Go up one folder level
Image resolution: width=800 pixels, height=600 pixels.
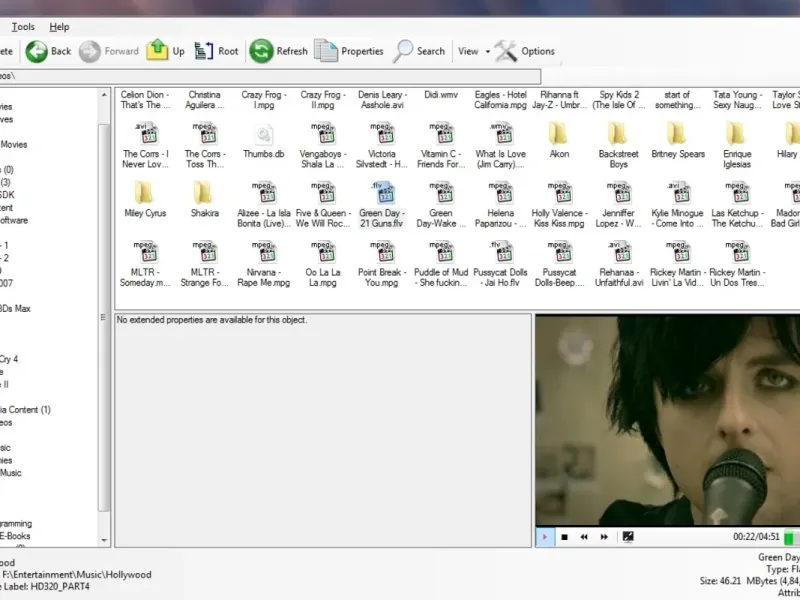coord(166,51)
